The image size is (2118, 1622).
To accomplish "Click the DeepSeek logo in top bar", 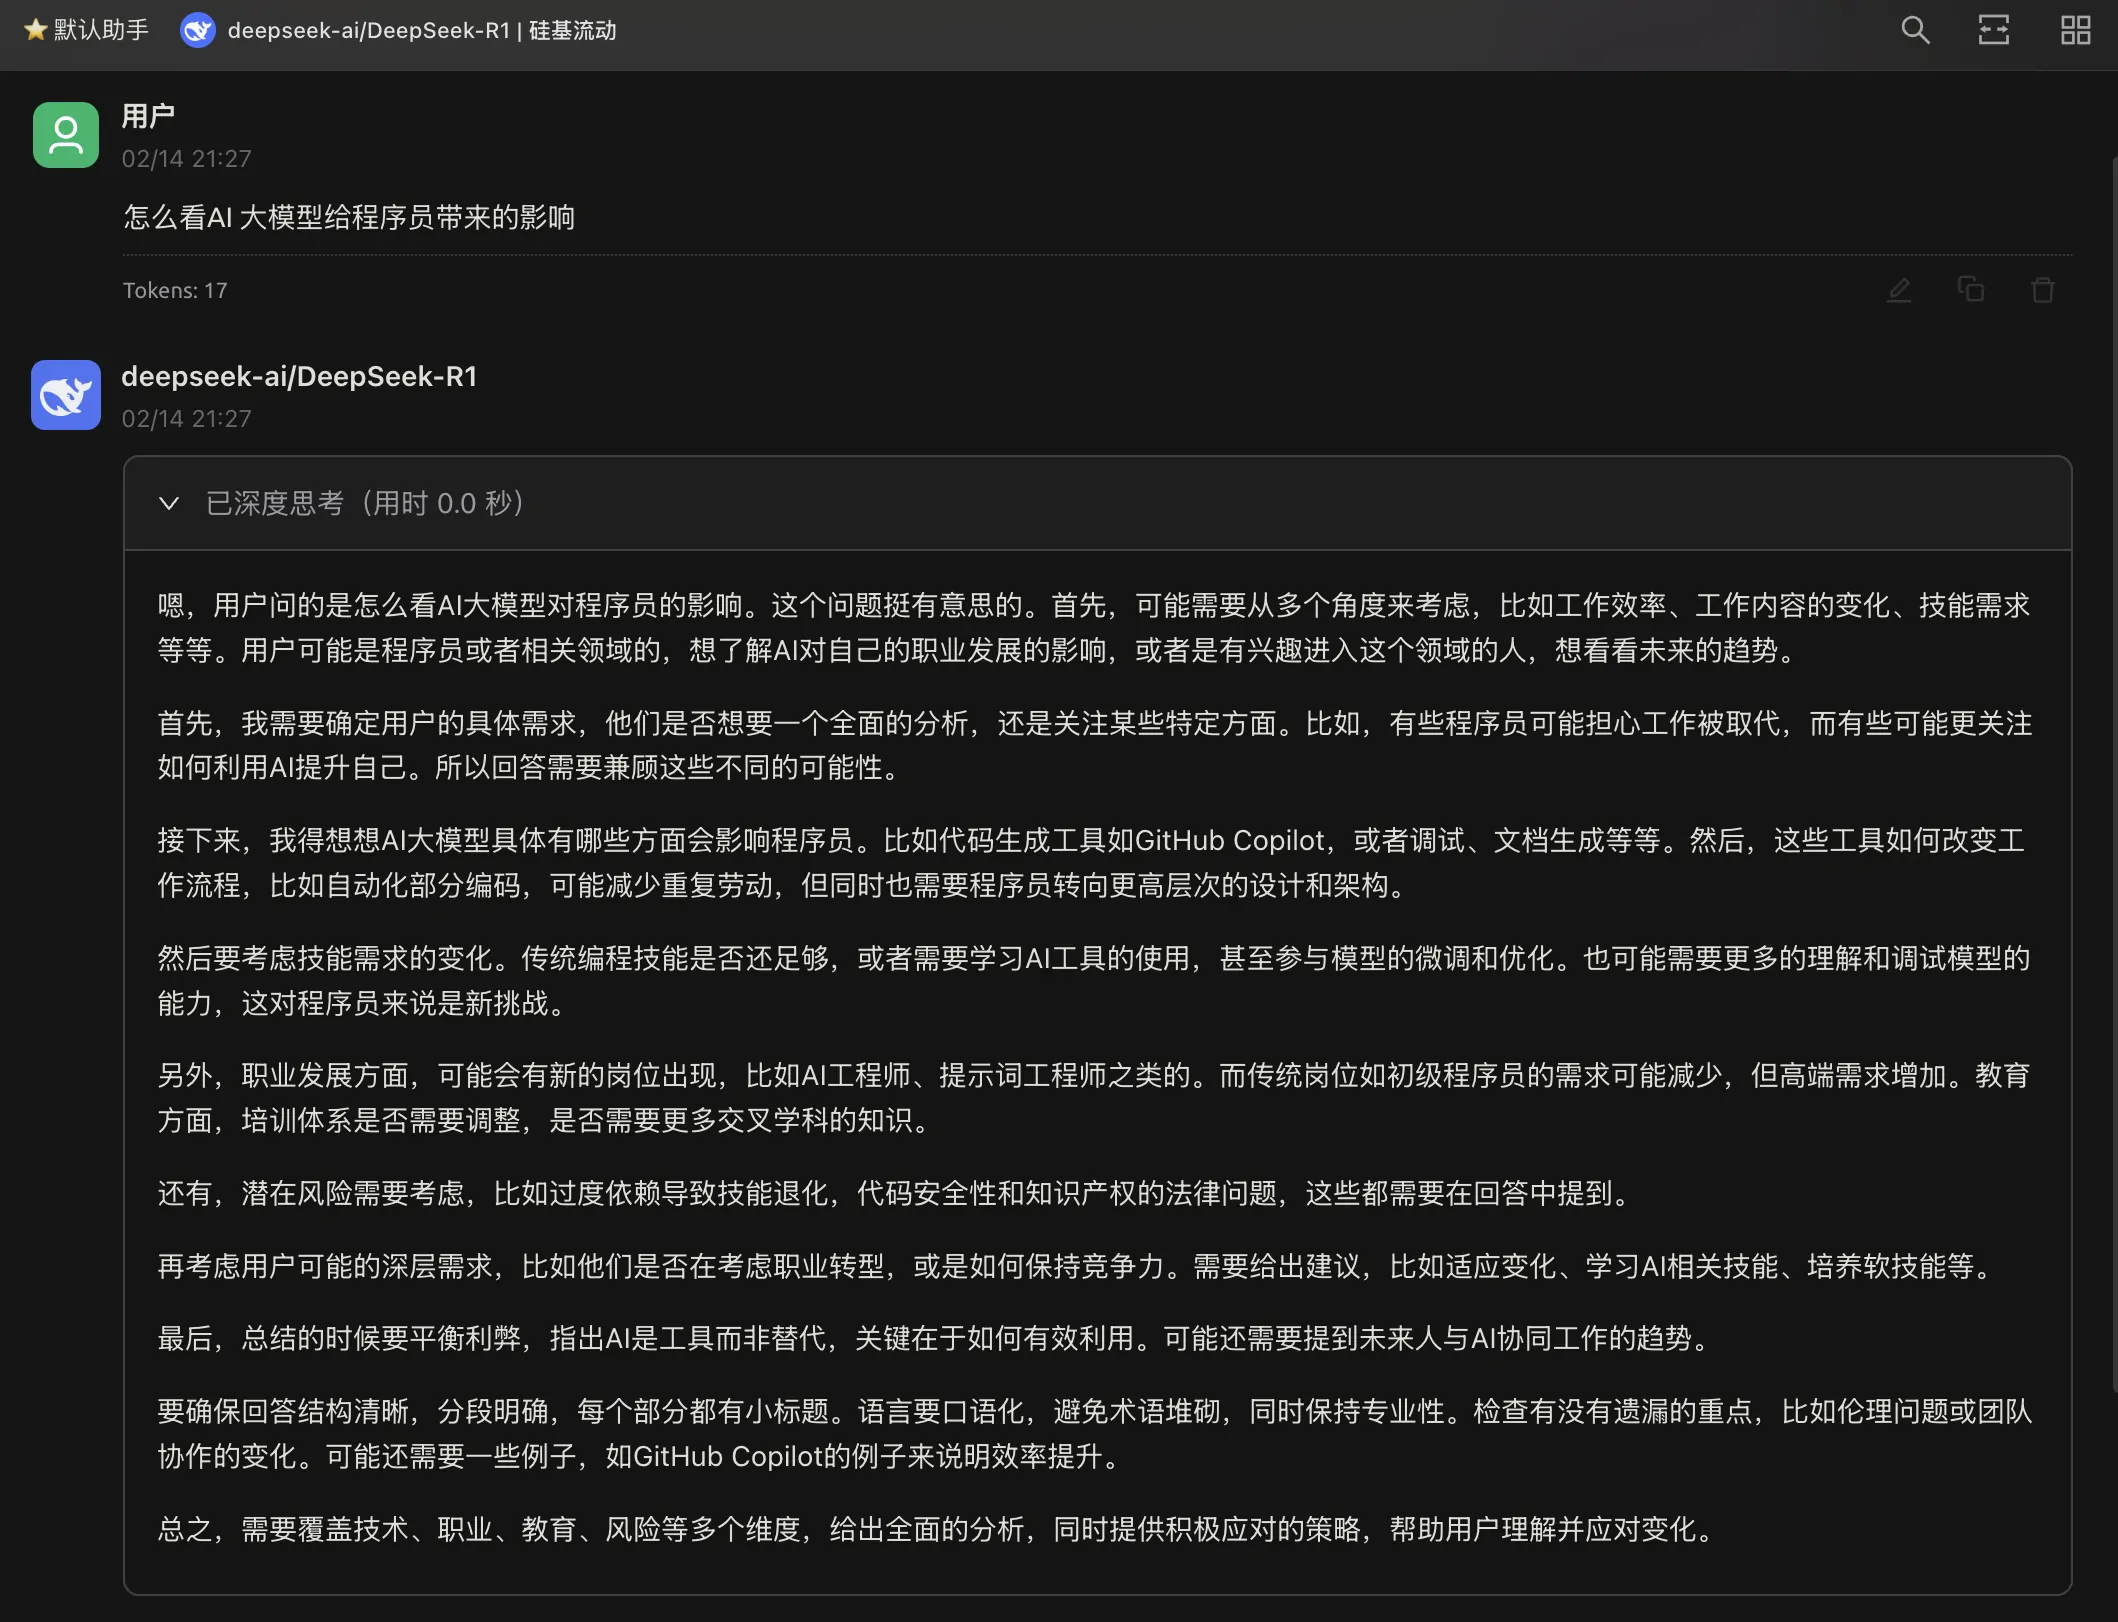I will coord(198,30).
